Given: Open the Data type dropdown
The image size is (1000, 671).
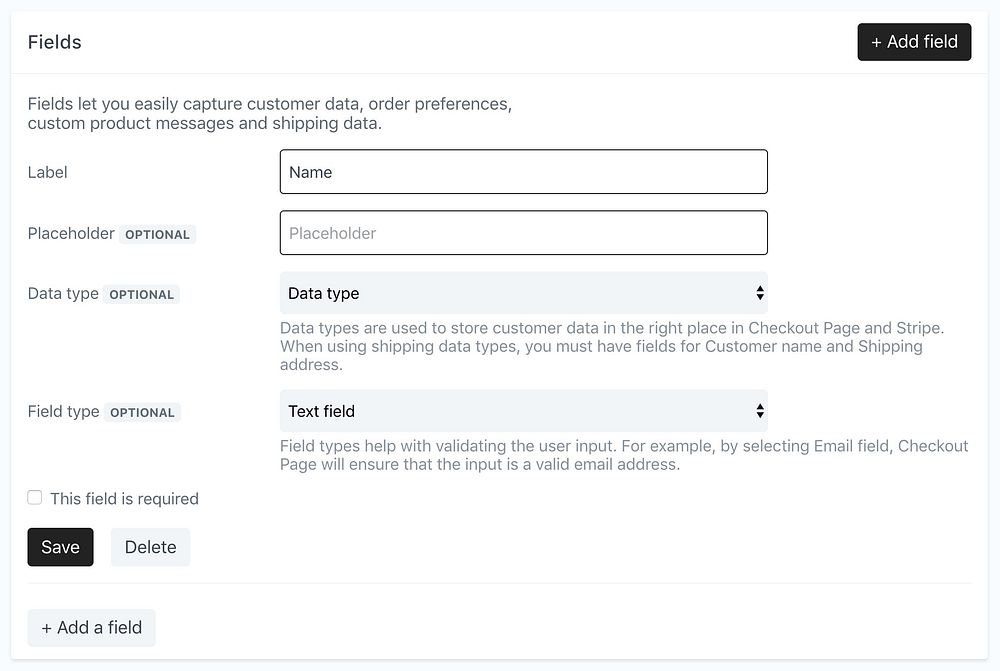Looking at the screenshot, I should pyautogui.click(x=523, y=293).
